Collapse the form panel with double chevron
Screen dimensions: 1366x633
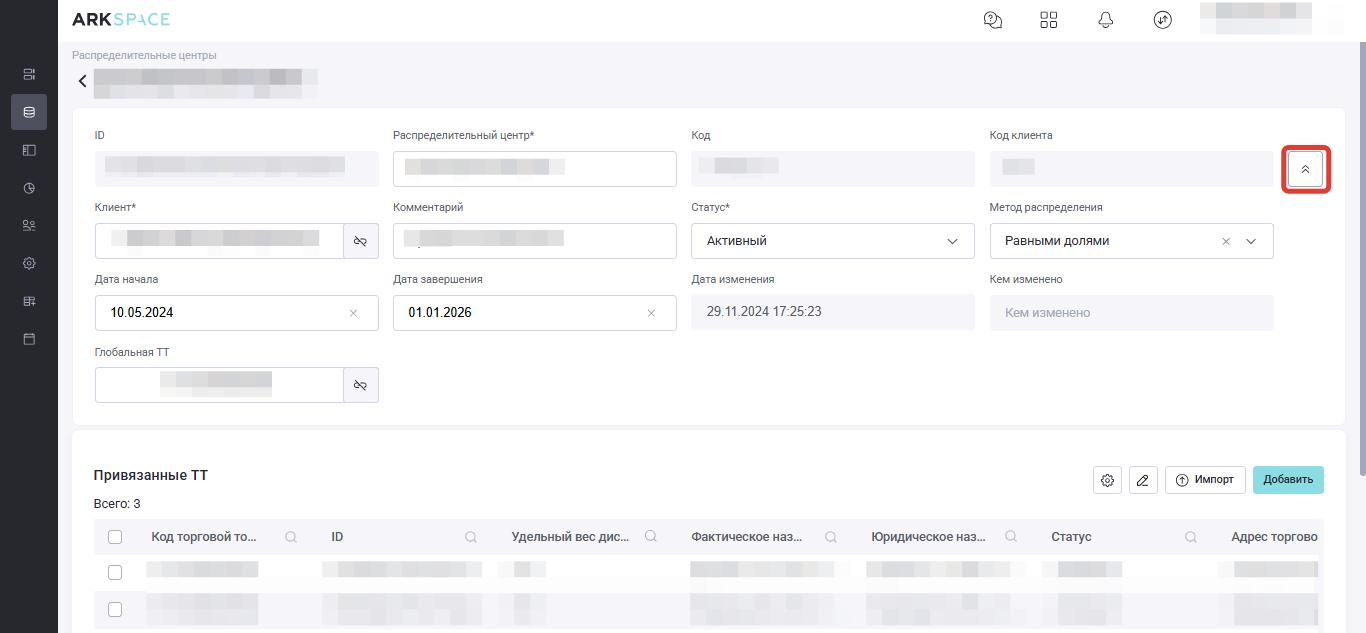[x=1305, y=169]
